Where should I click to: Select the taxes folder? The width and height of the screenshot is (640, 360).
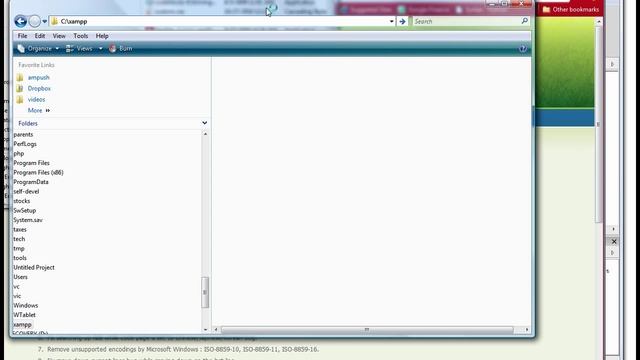20,229
